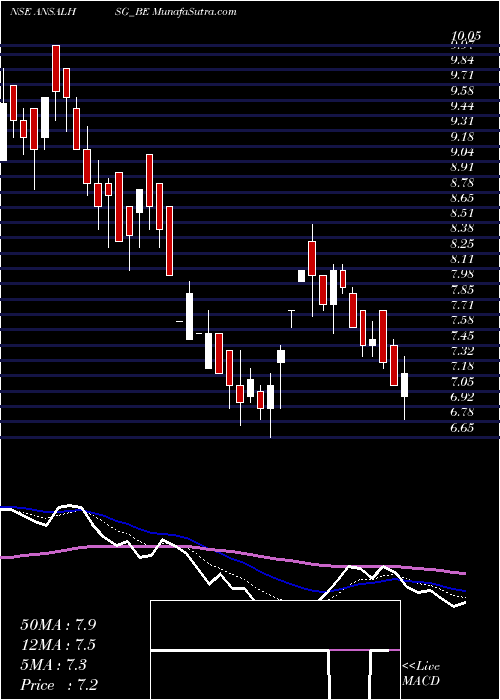Click the 7.58 price axis label
Viewport: 500px width, 700px height.
[x=462, y=321]
